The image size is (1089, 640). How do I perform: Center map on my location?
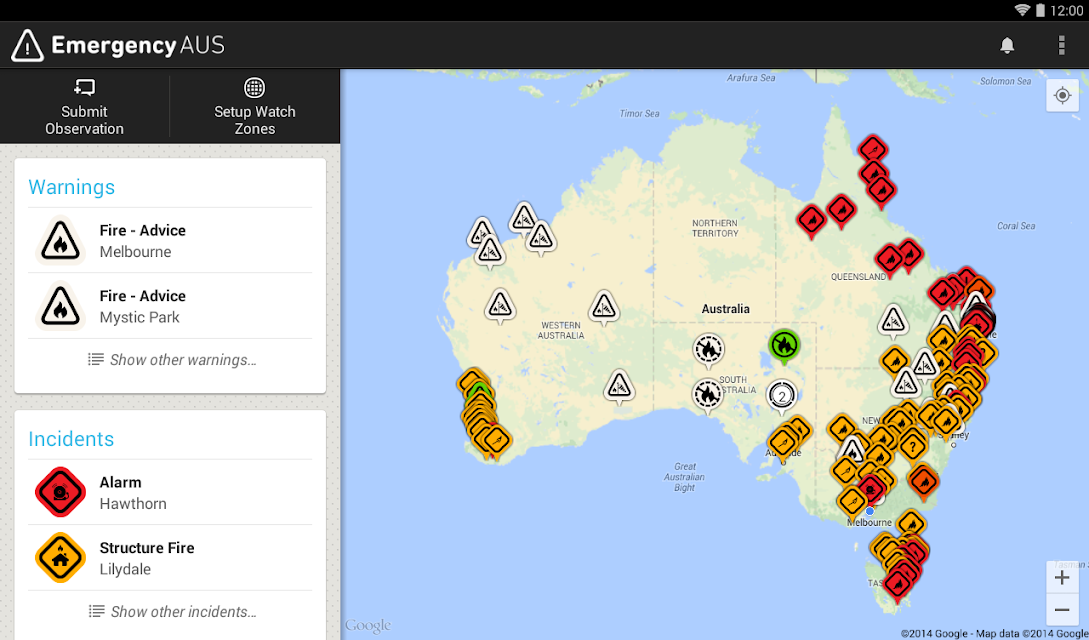tap(1062, 95)
